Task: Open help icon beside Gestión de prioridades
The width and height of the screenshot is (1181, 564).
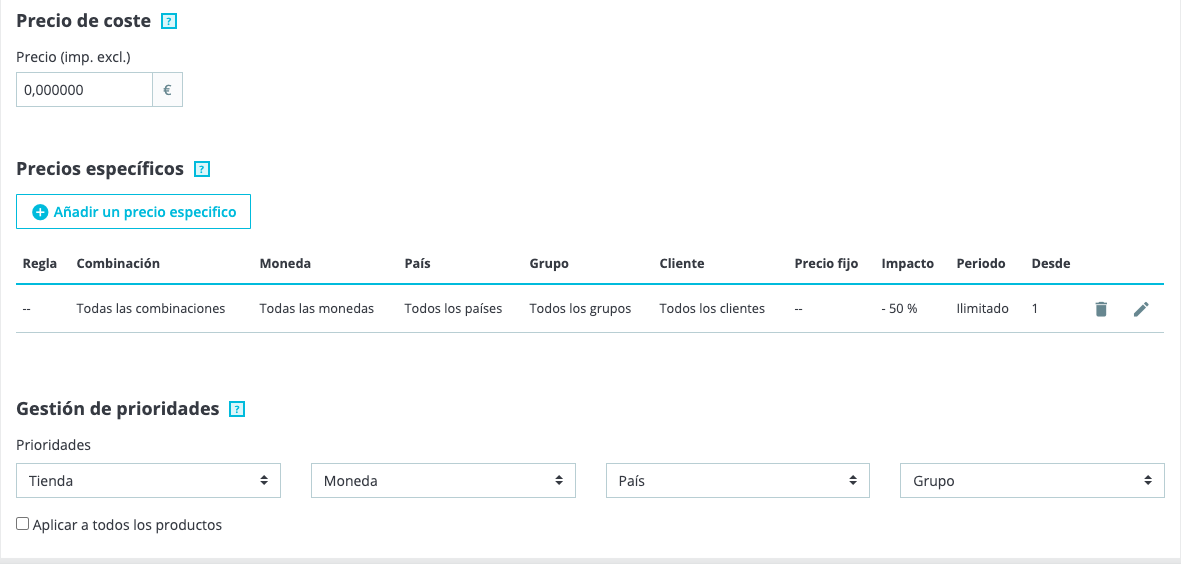Action: tap(237, 410)
